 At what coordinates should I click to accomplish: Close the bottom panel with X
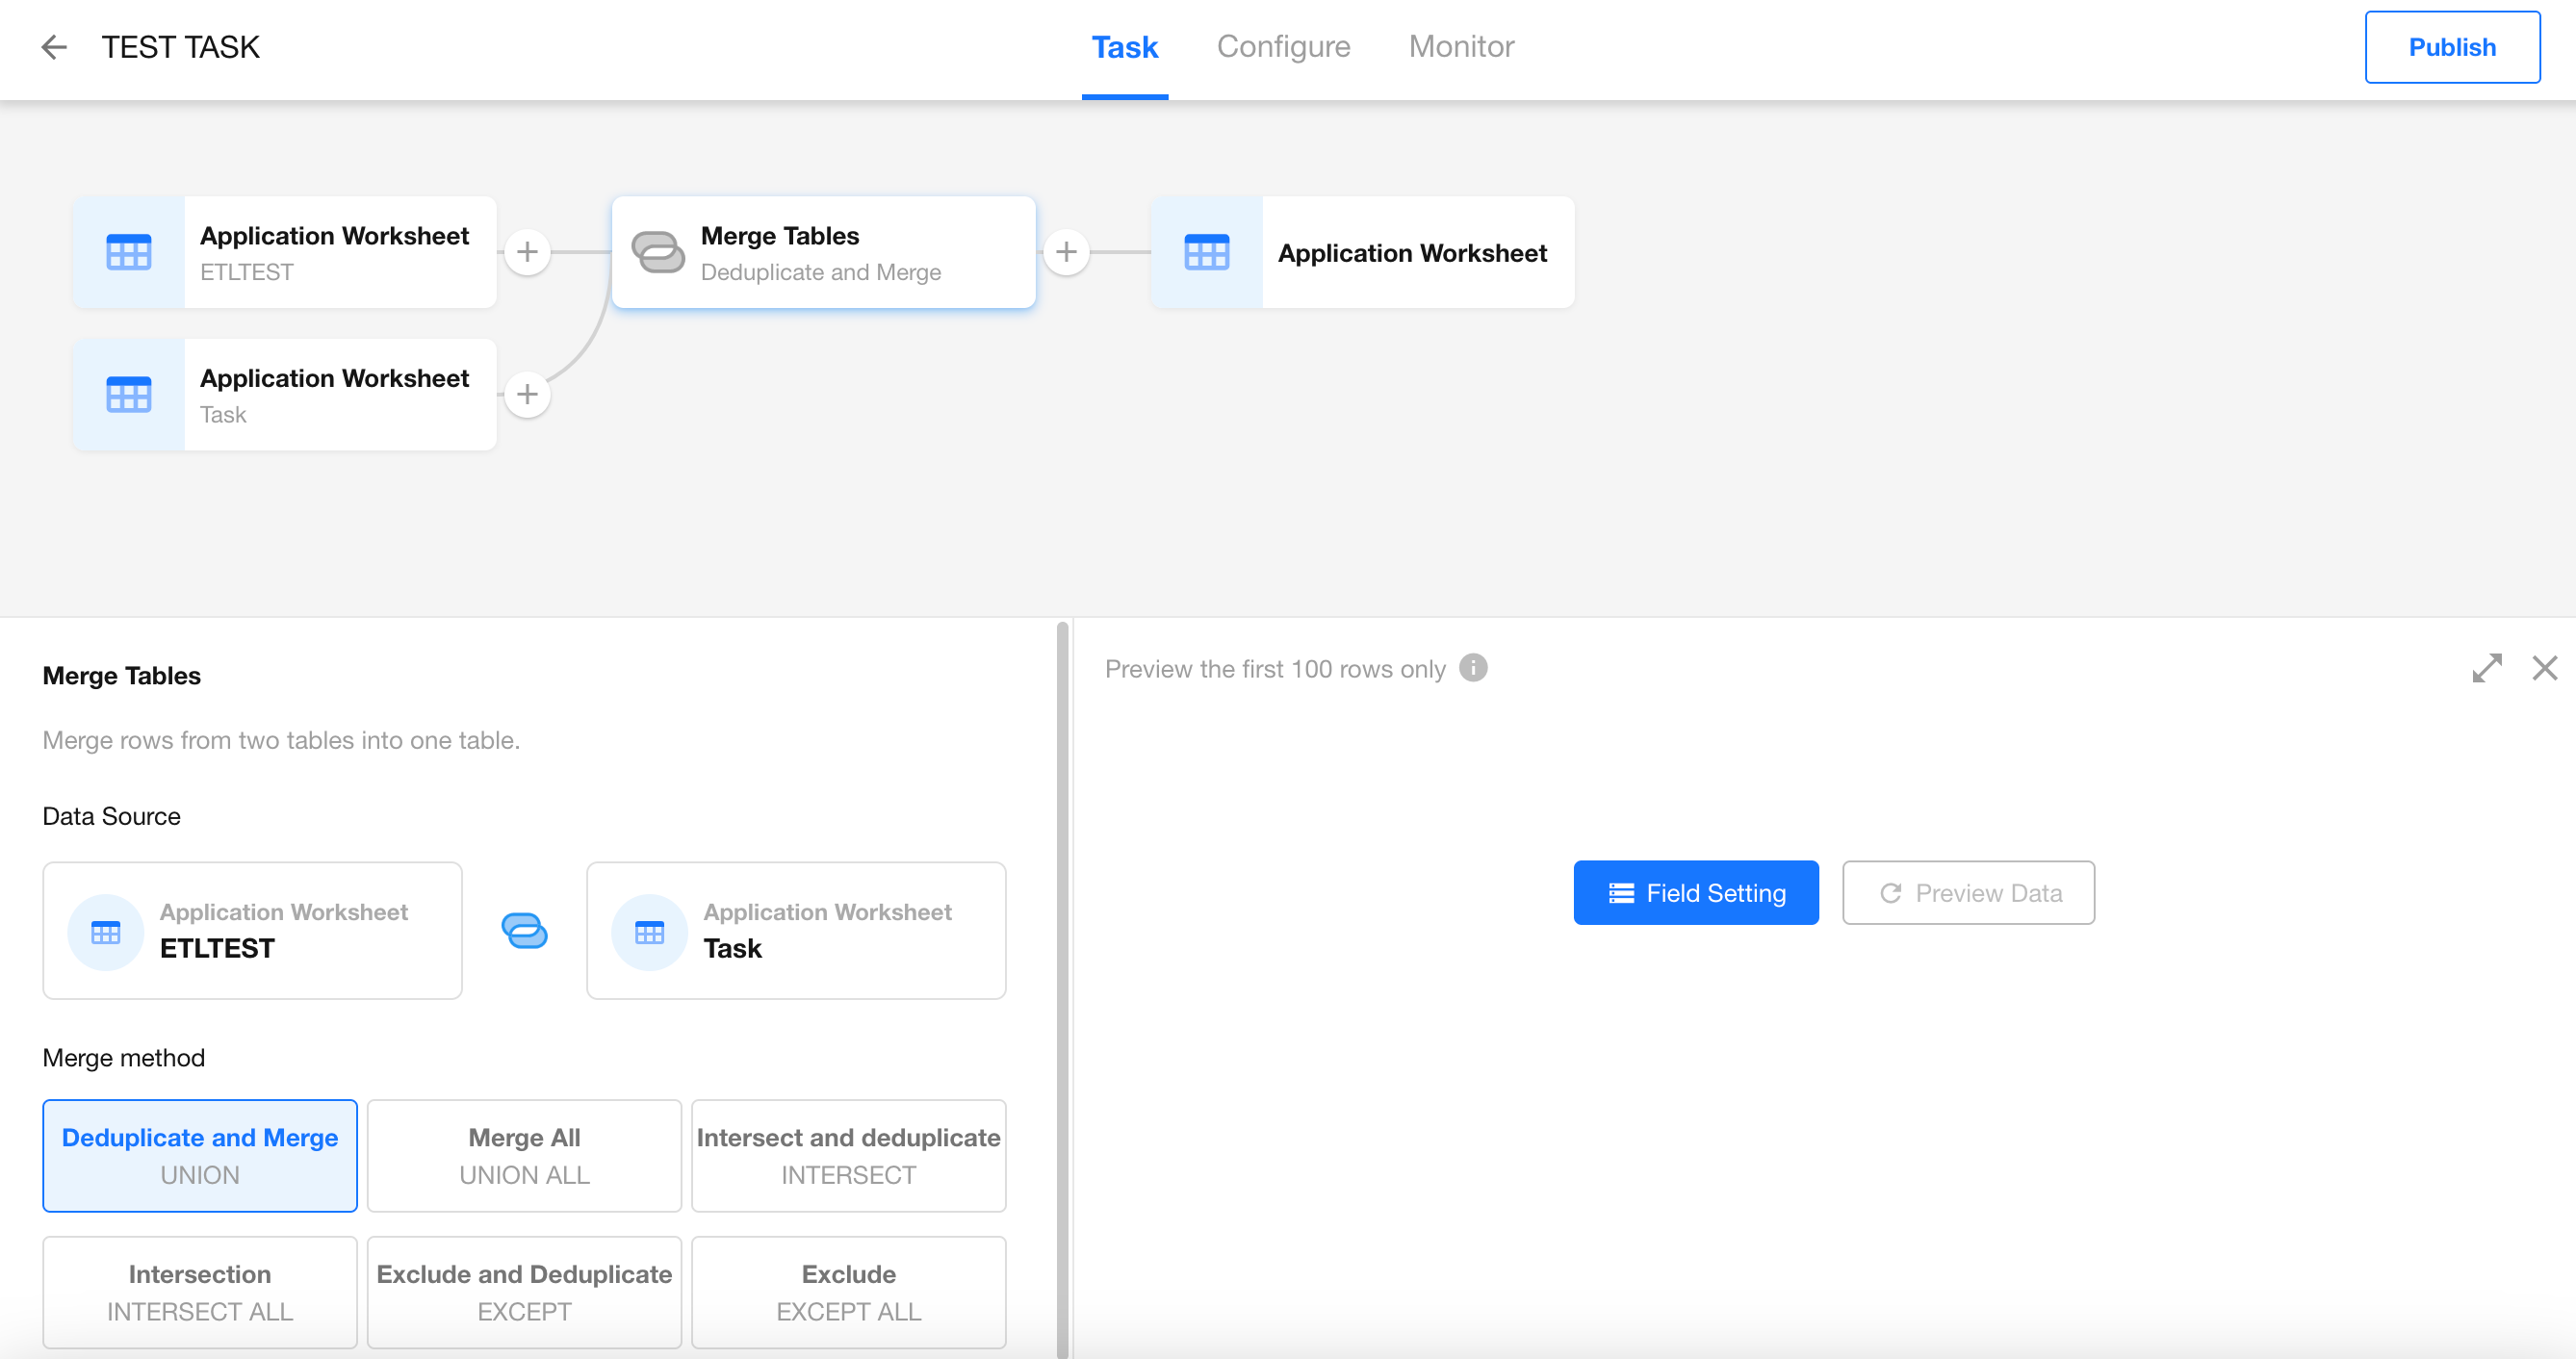tap(2544, 668)
